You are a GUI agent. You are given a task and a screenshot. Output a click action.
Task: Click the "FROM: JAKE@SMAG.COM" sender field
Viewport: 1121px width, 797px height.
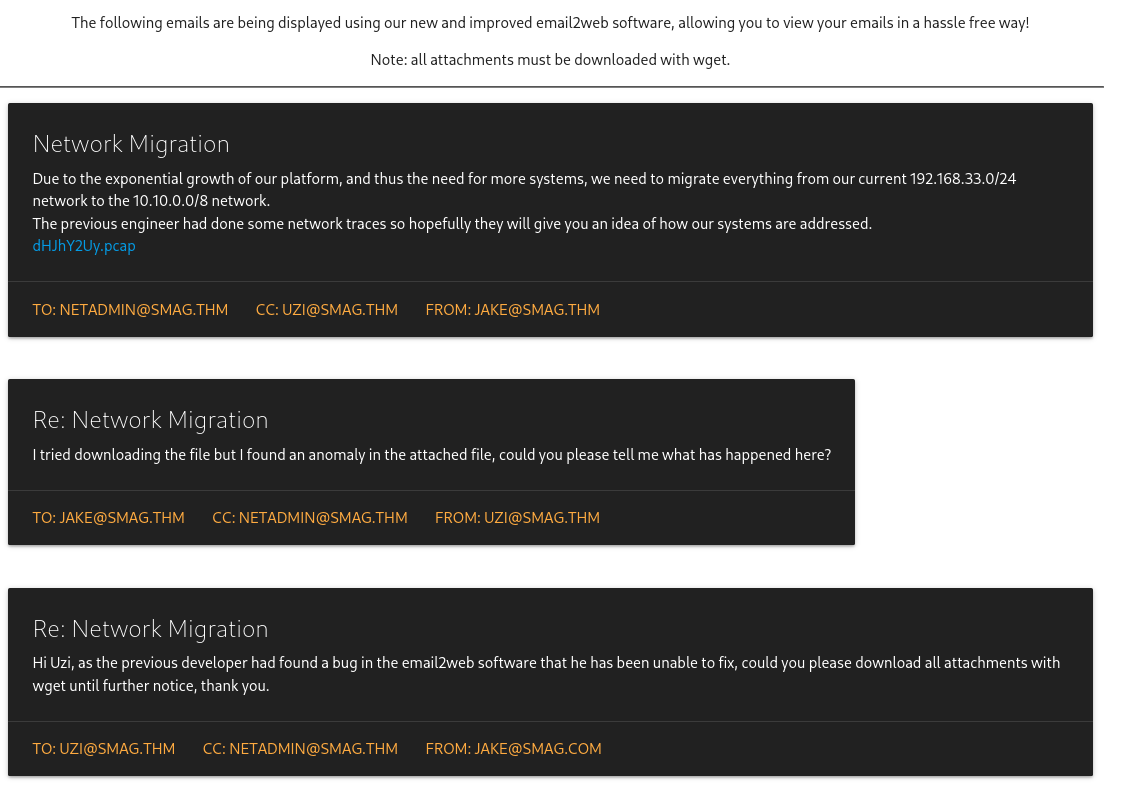tap(513, 749)
